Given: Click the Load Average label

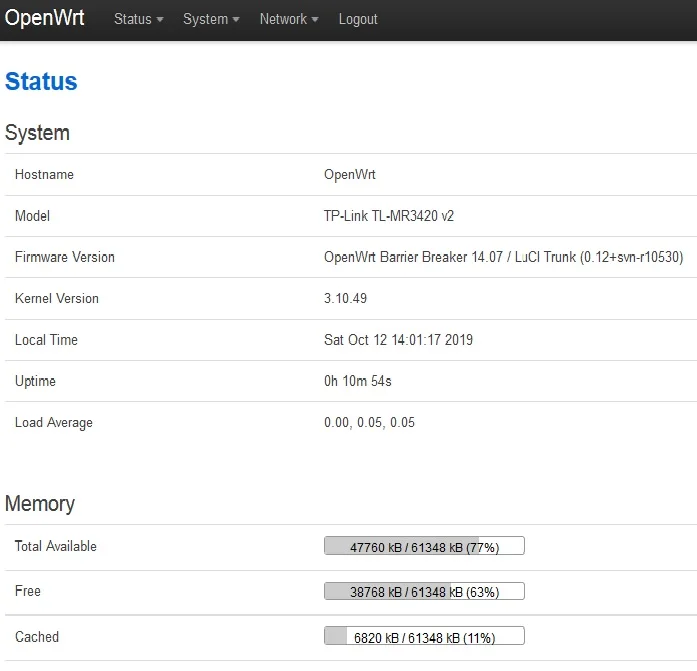Looking at the screenshot, I should click(x=54, y=423).
